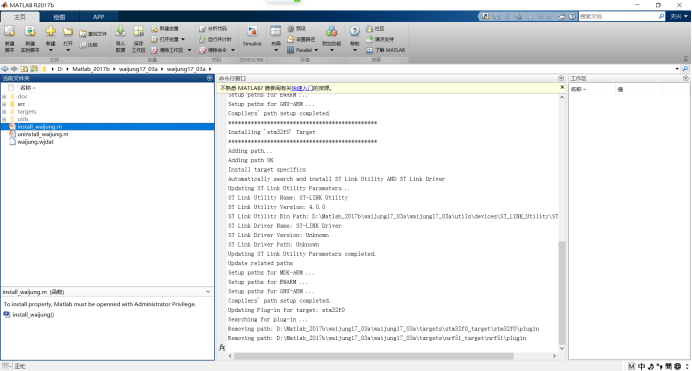Click 查找文件 (Find Files) button

tap(93, 34)
